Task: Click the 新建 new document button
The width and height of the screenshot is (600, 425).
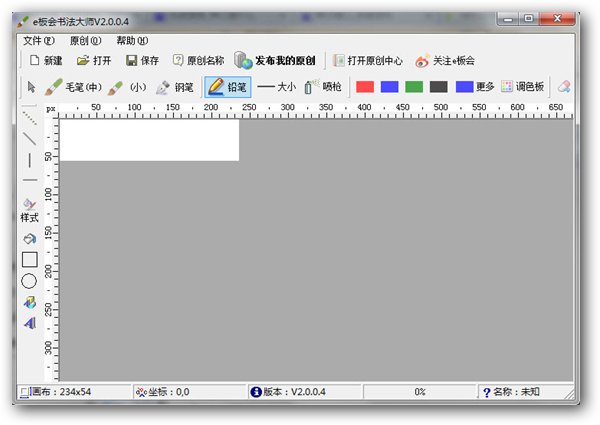Action: coord(46,60)
